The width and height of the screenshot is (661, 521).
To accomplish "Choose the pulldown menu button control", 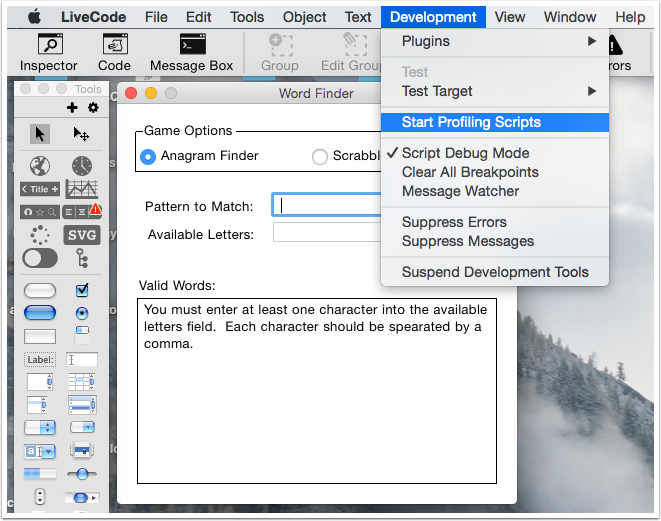I will 82,427.
